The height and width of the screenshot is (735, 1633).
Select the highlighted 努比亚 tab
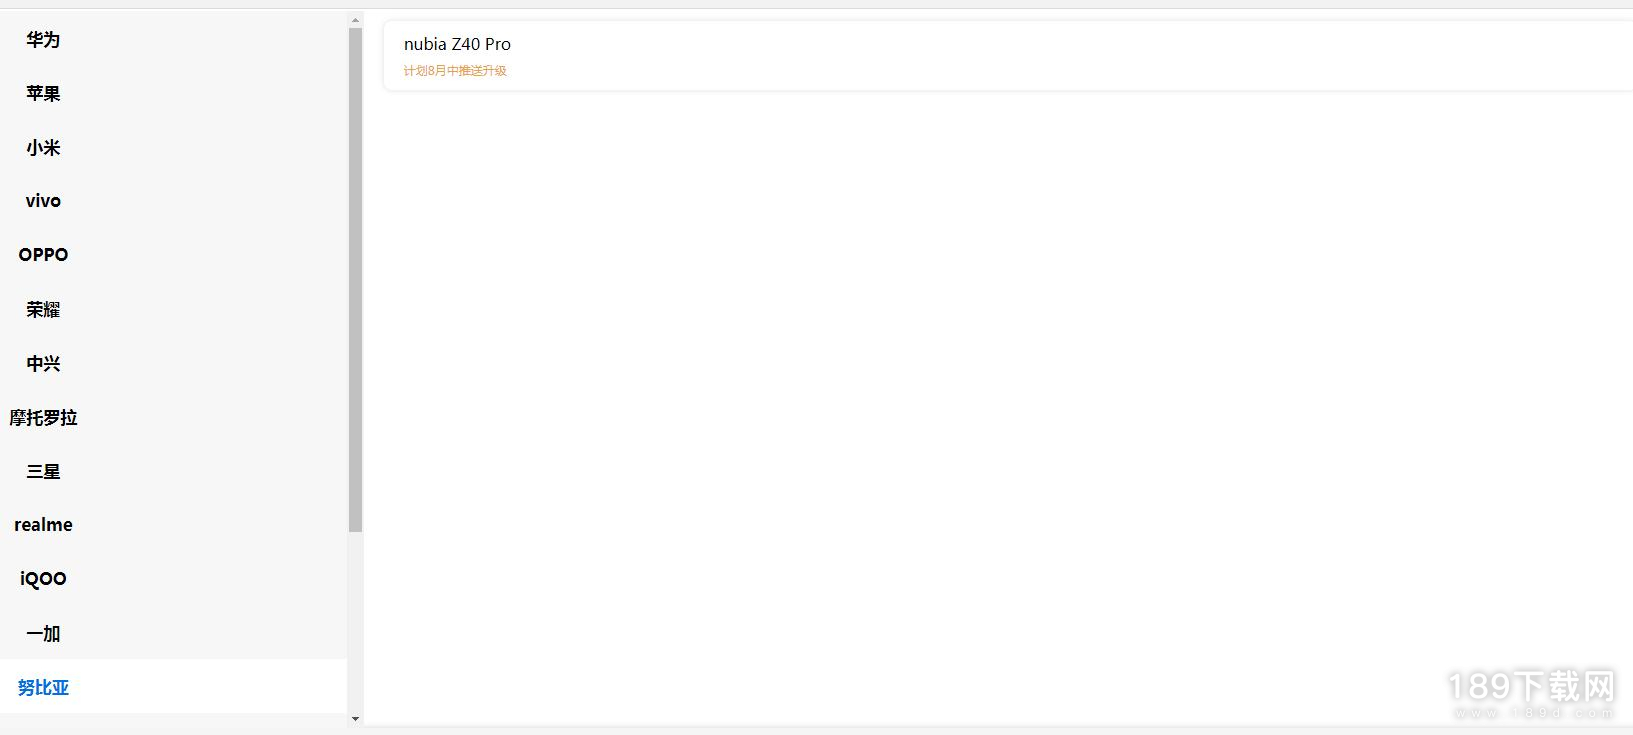(43, 688)
